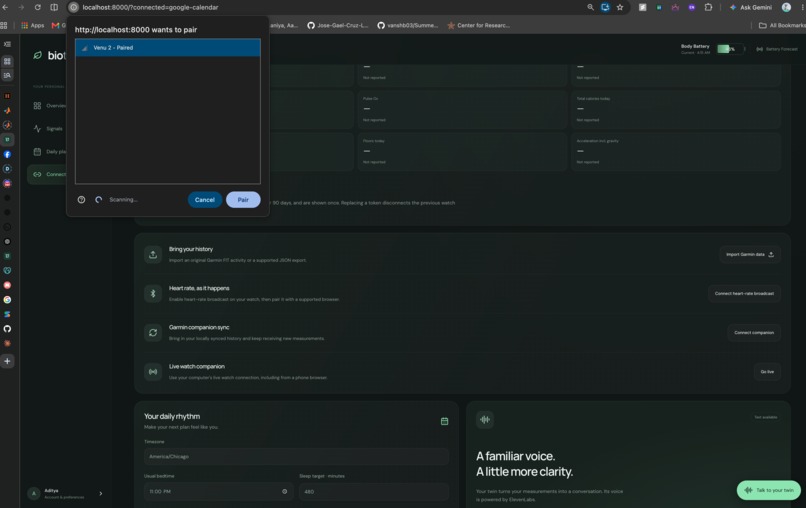Open the Battery Forecast link in the header
Image resolution: width=806 pixels, height=508 pixels.
click(777, 49)
